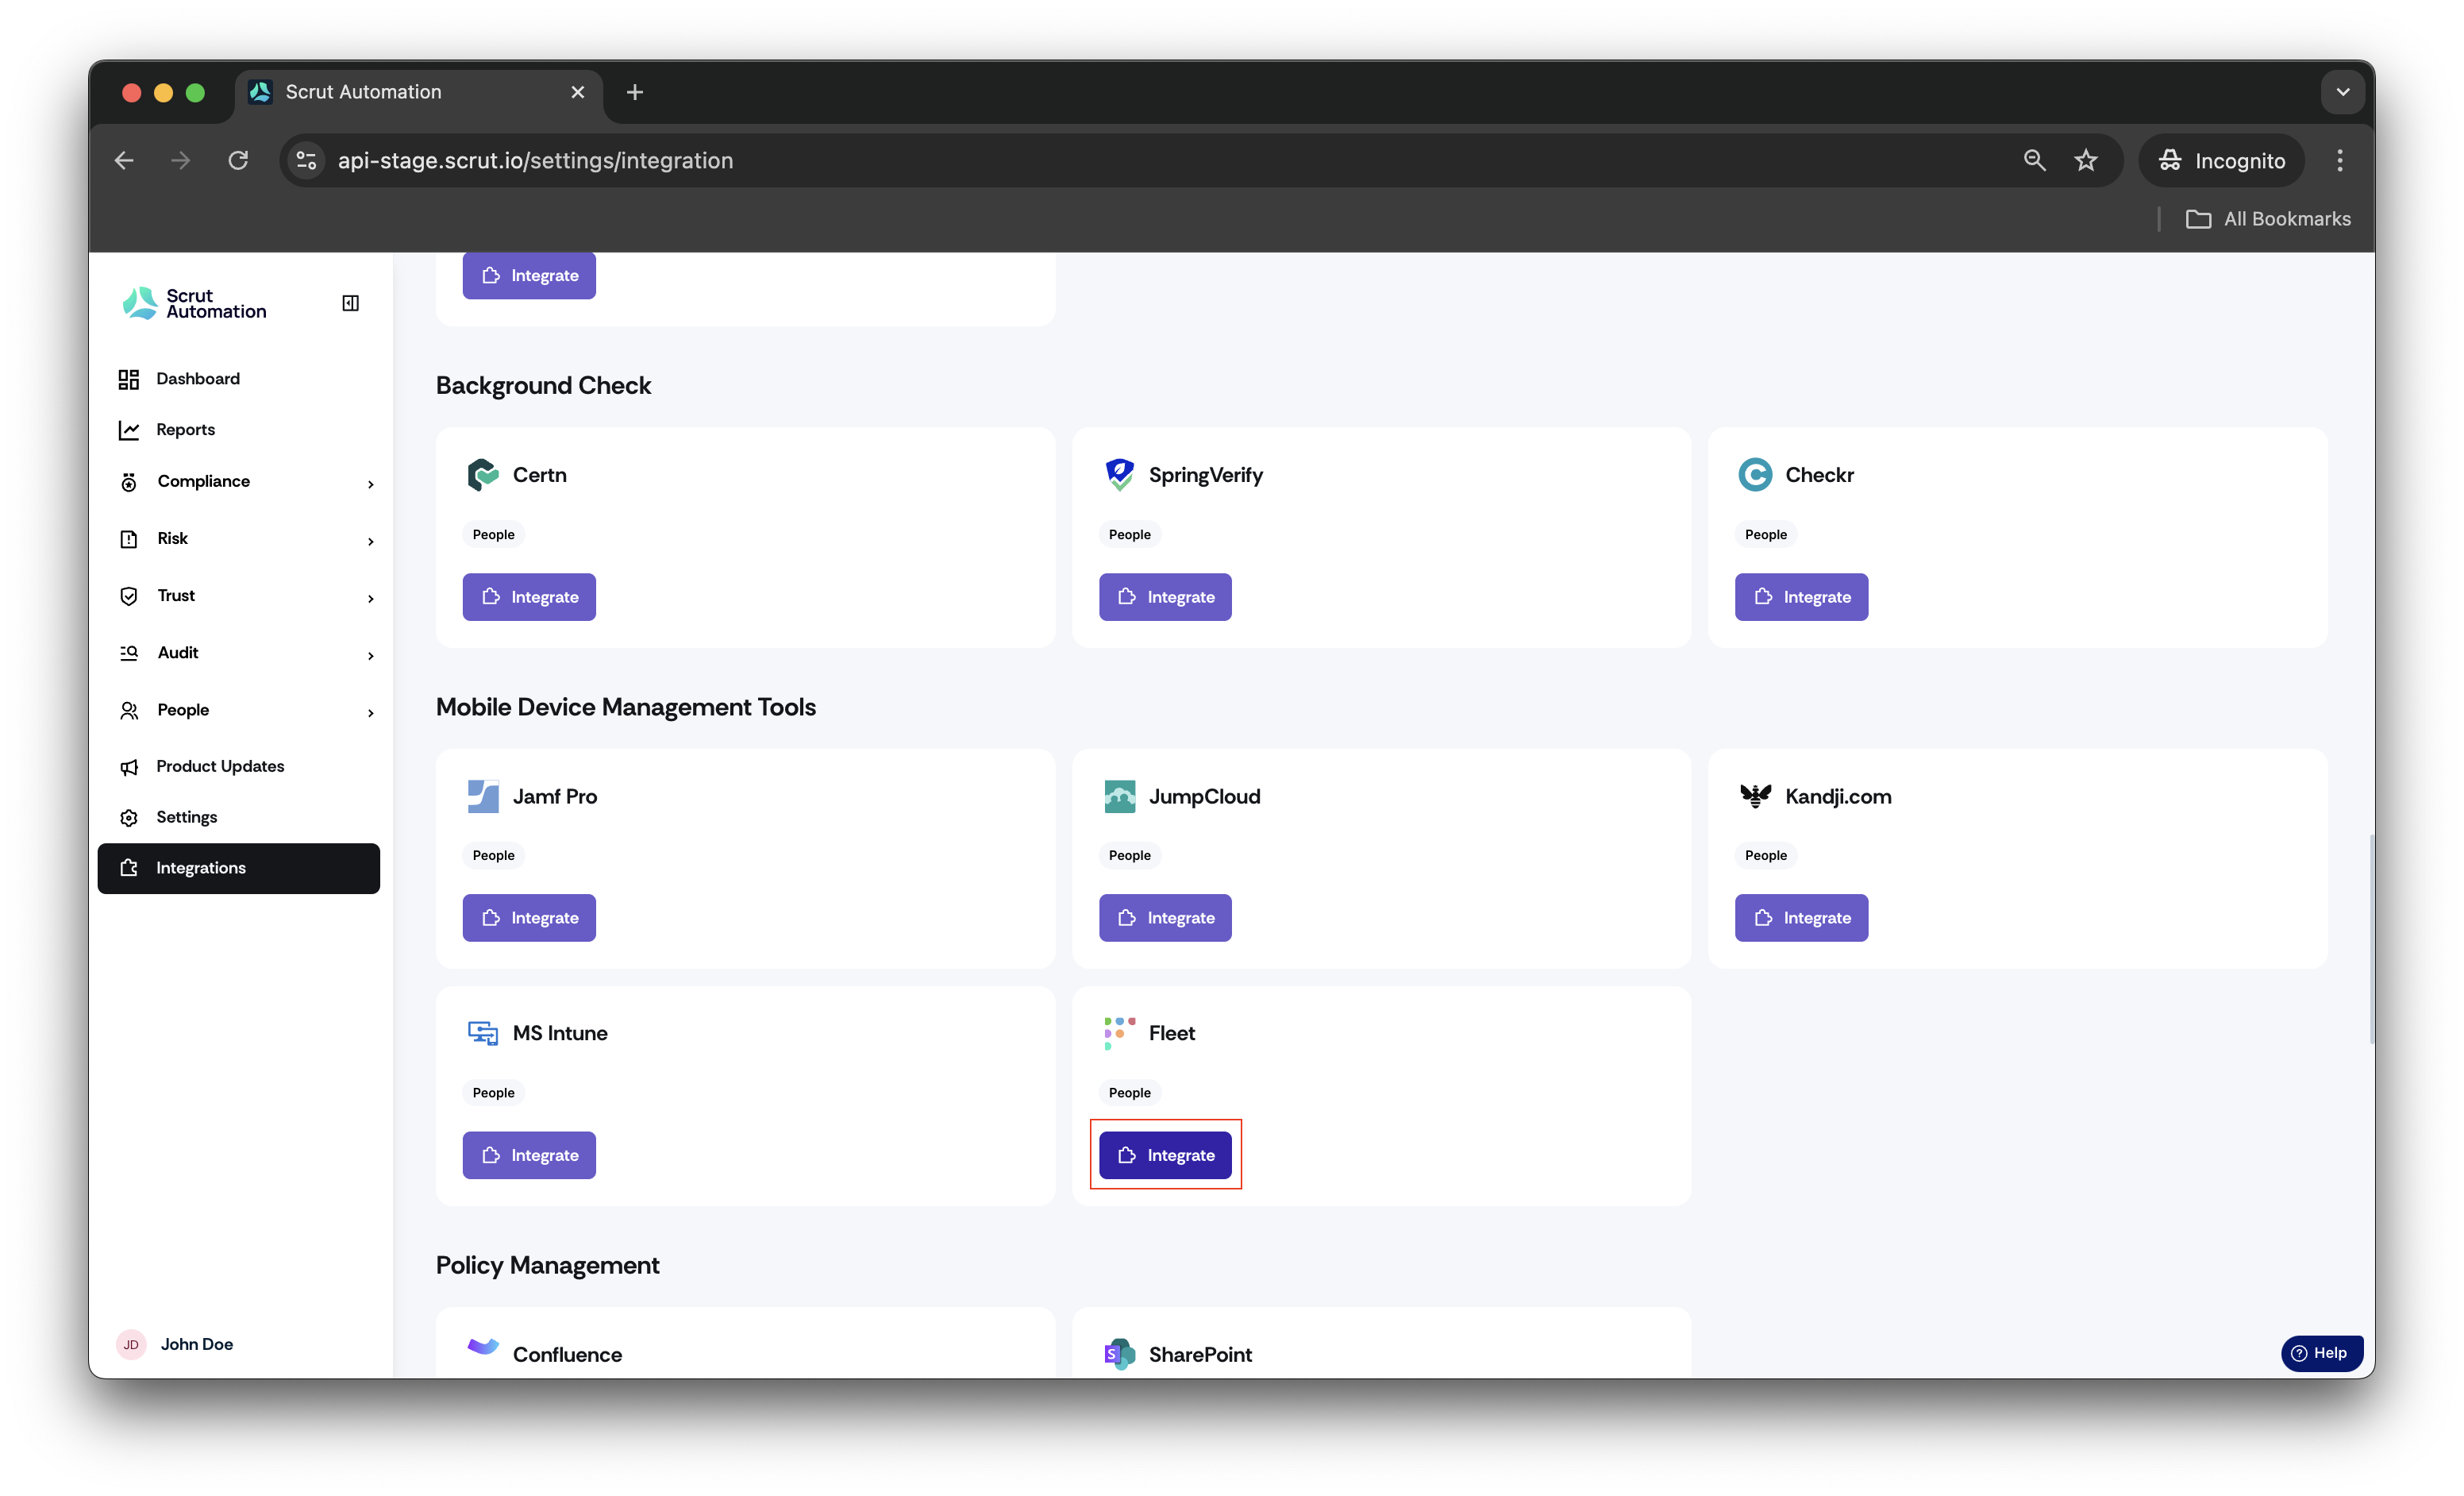Close the Scrut Automation tab

[577, 92]
